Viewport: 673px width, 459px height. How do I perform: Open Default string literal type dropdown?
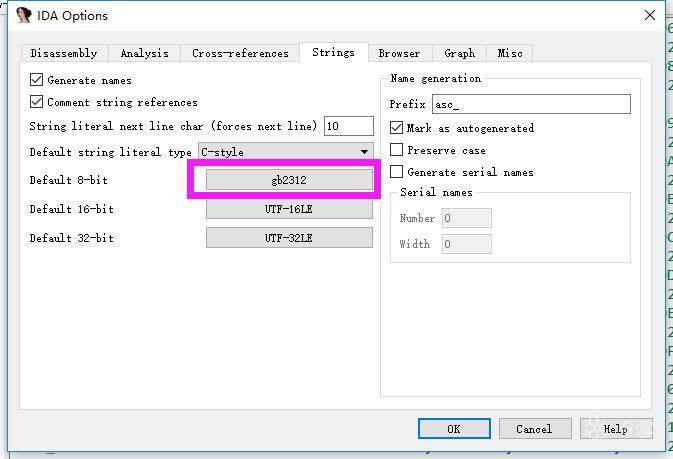pyautogui.click(x=285, y=152)
